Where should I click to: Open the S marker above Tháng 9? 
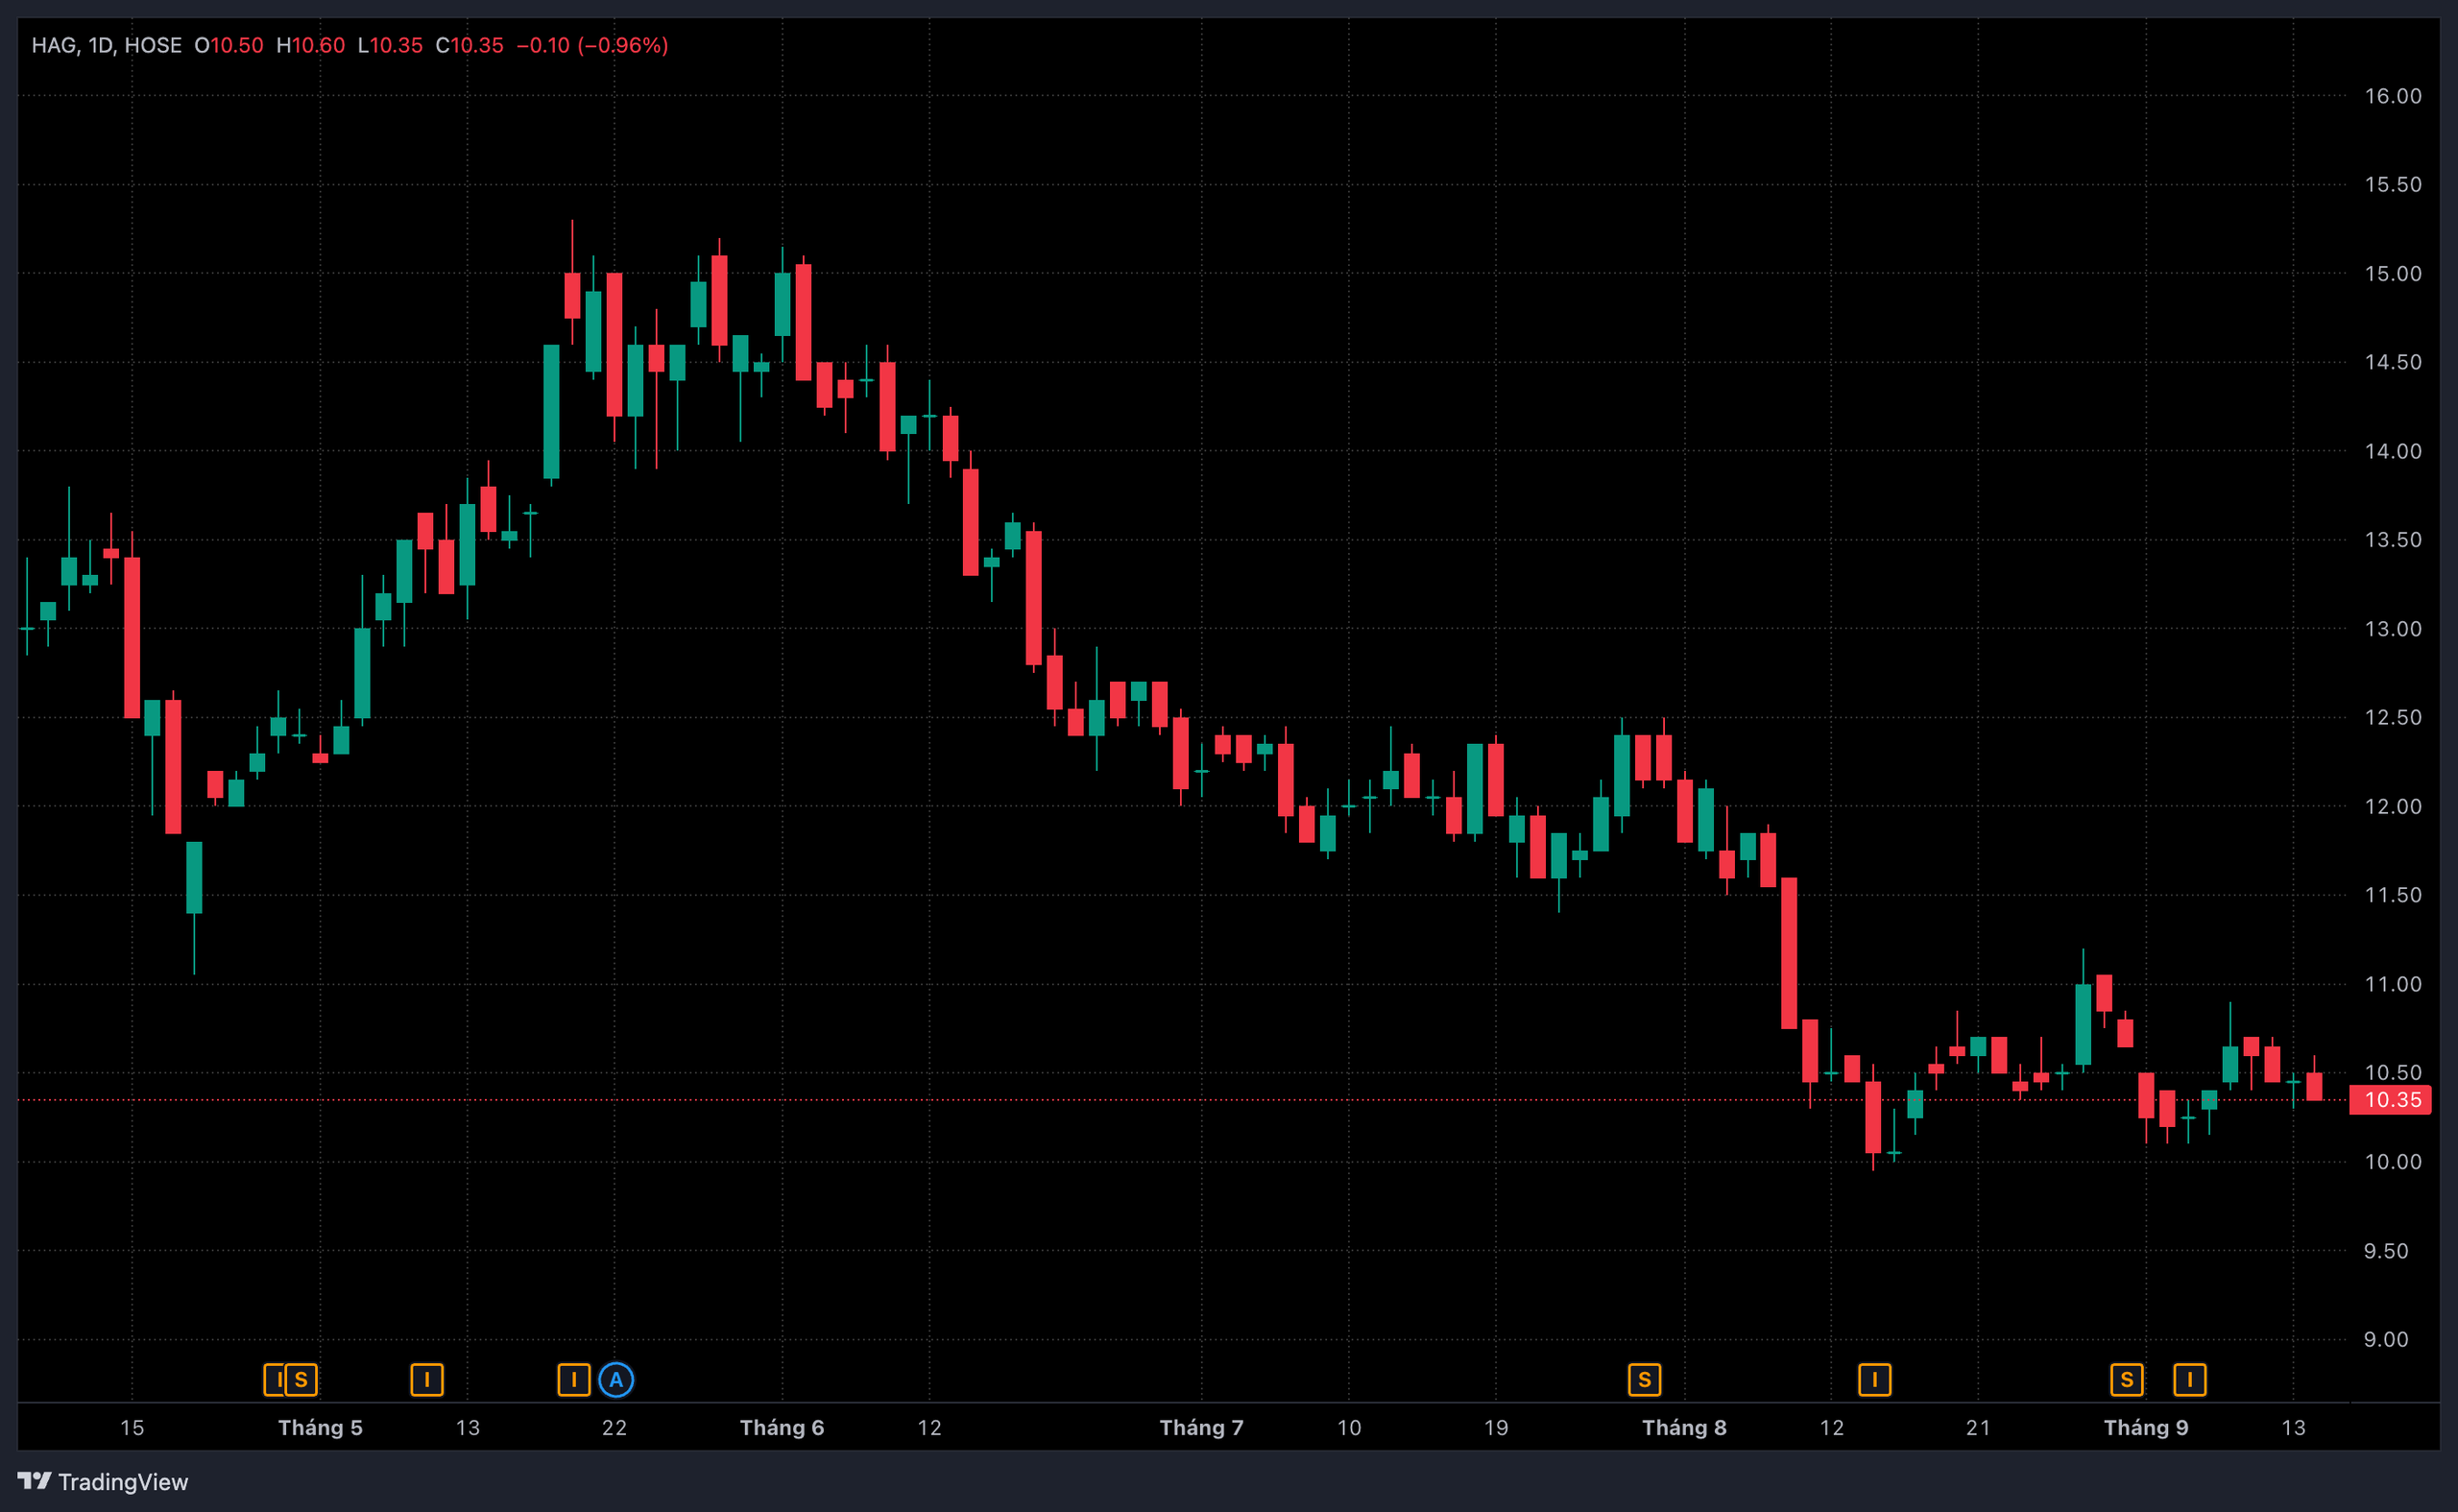[x=2127, y=1380]
